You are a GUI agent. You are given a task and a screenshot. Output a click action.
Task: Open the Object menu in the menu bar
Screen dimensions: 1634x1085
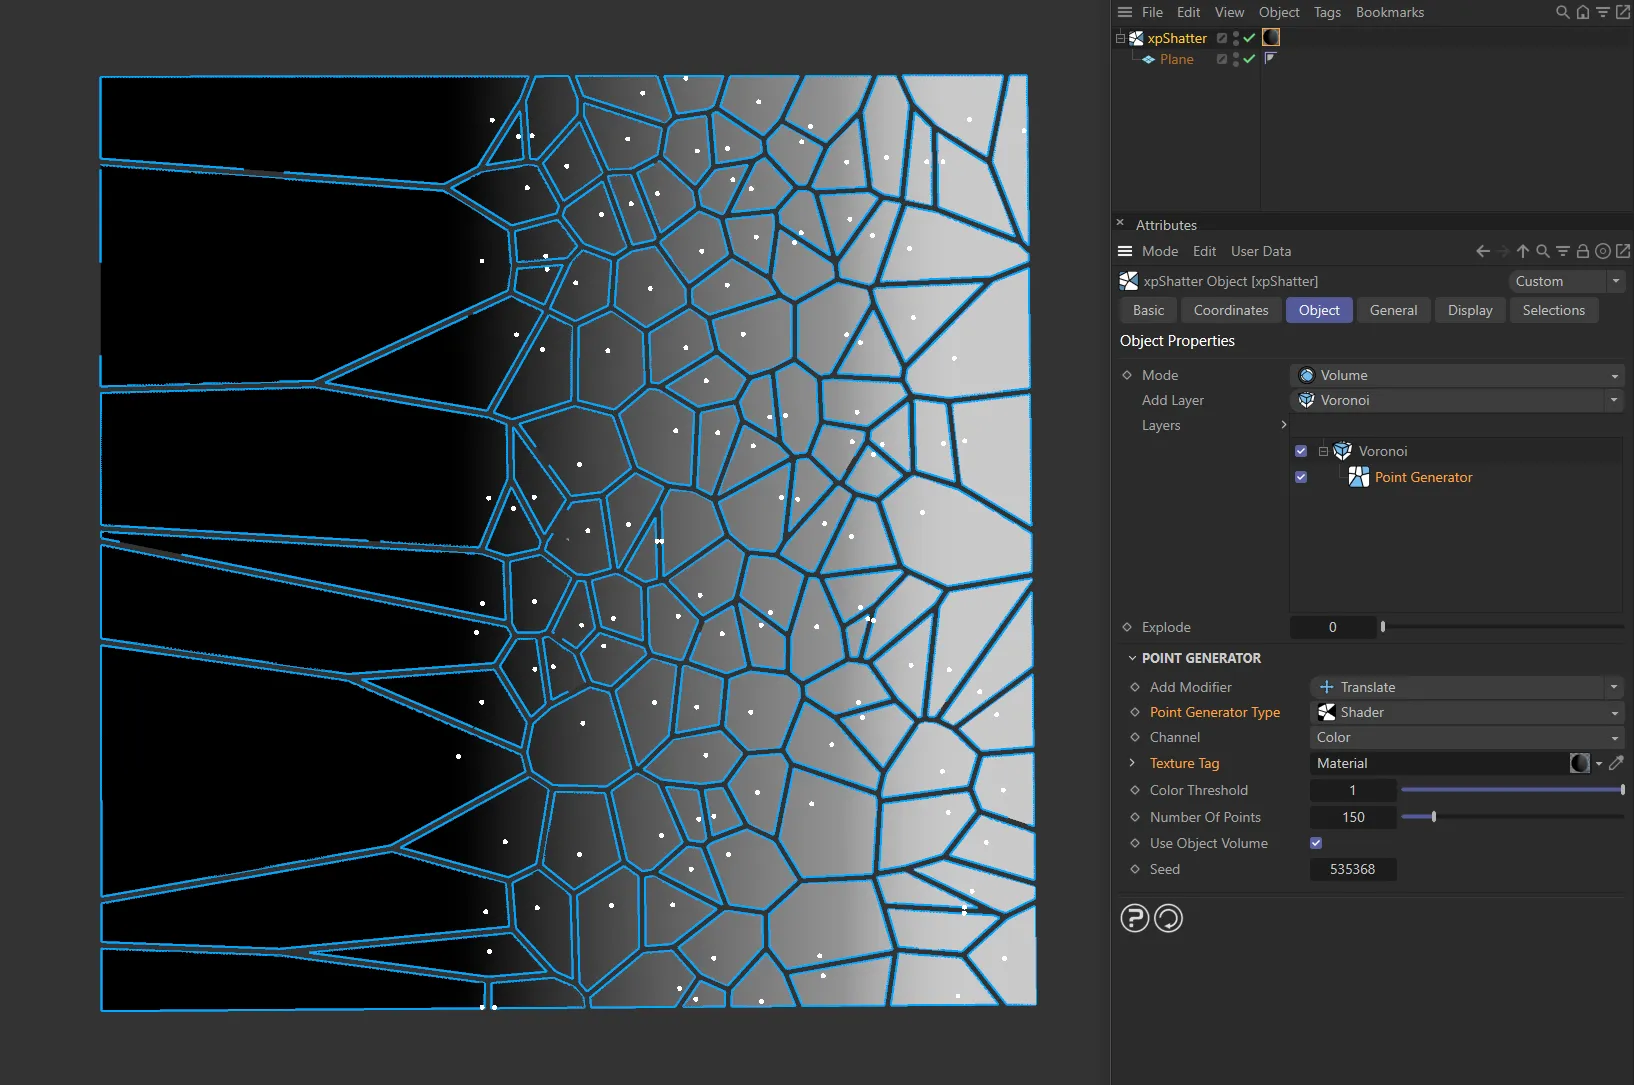click(x=1279, y=12)
